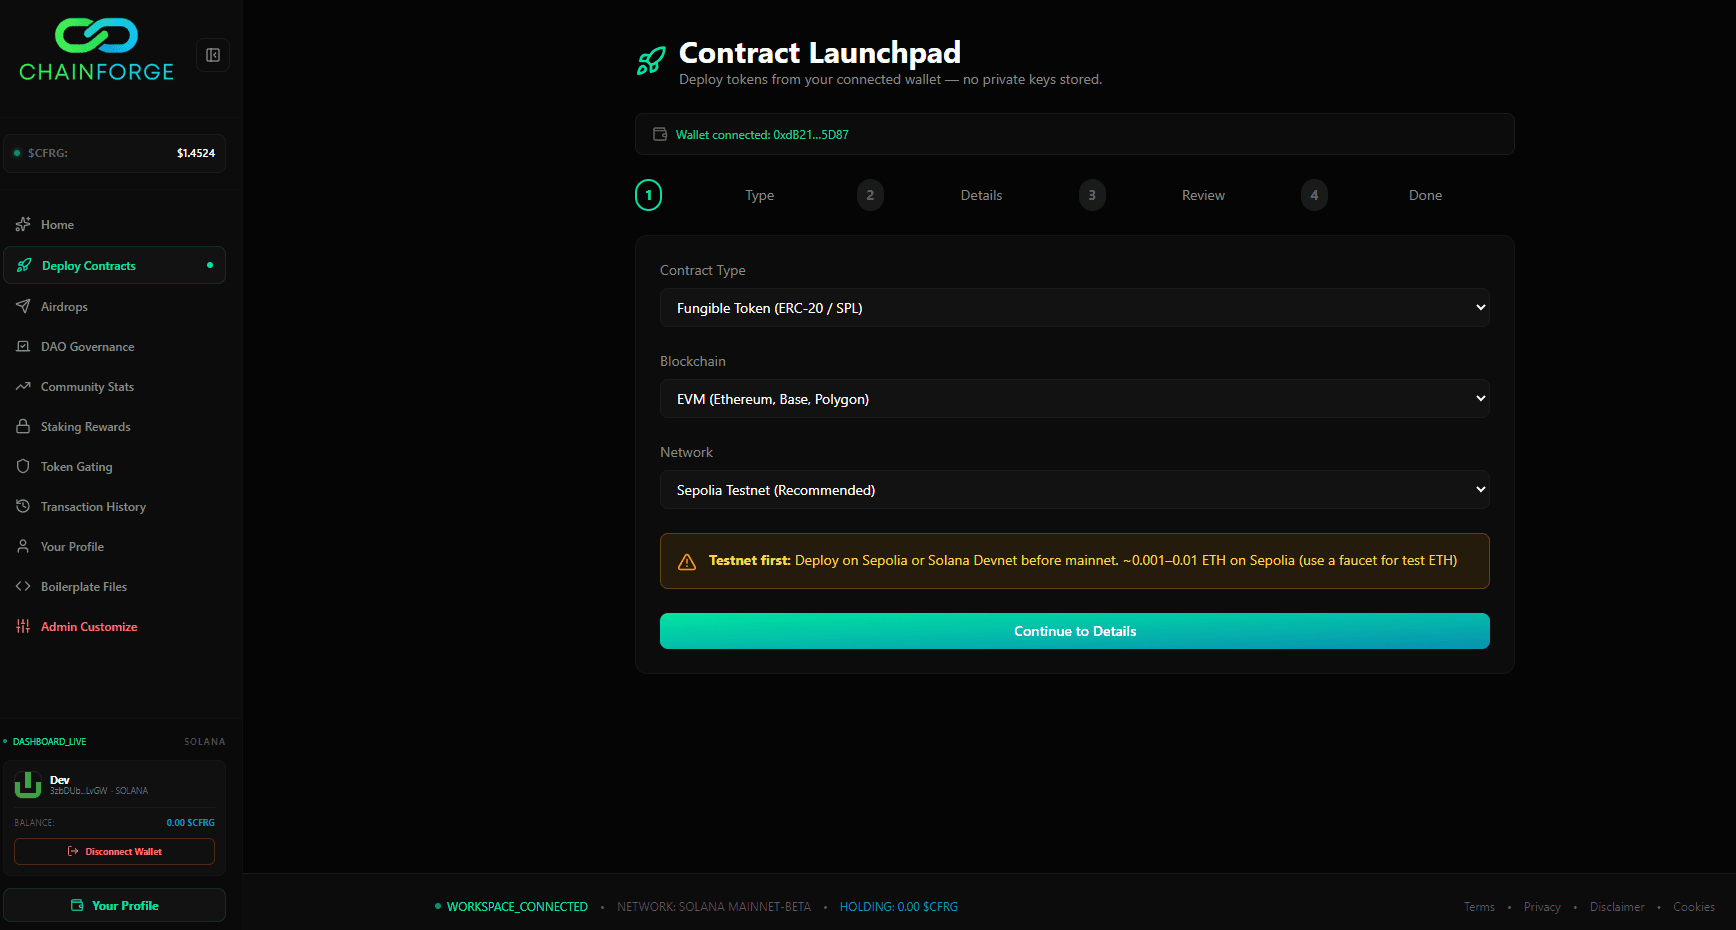Select step 4 Done indicator
Screen dimensions: 1736x930
pos(1314,195)
